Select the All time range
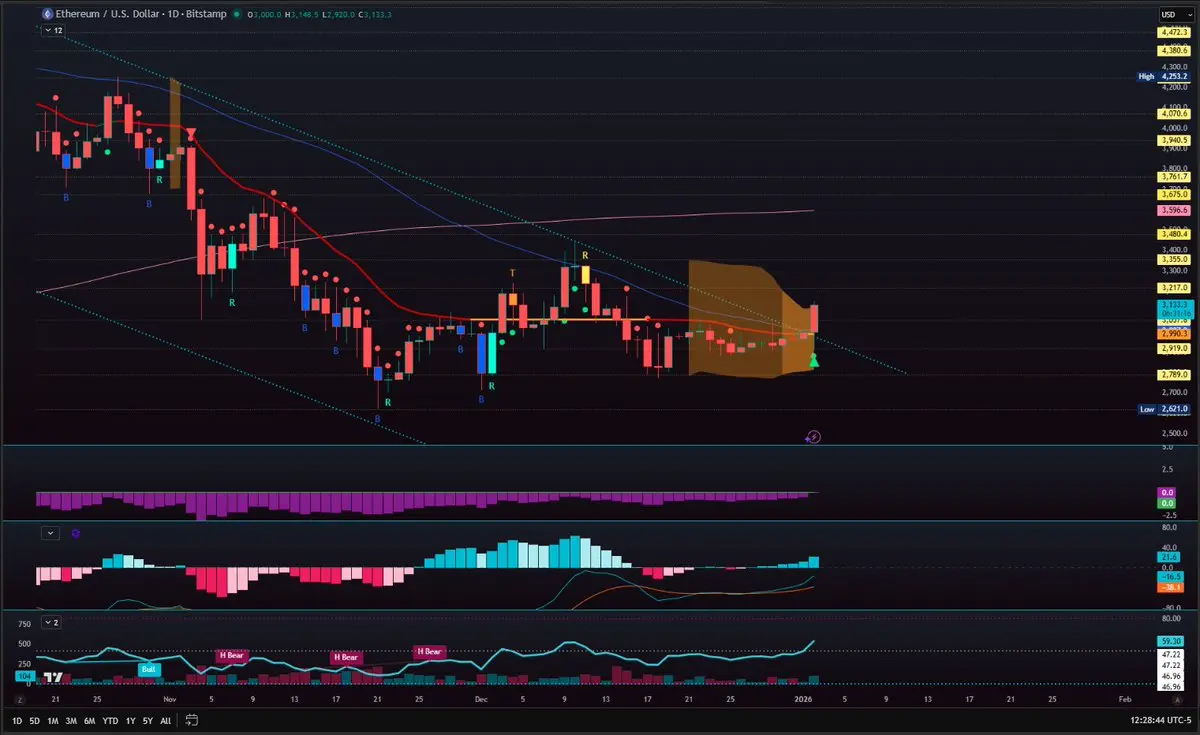The width and height of the screenshot is (1200, 735). [x=166, y=720]
